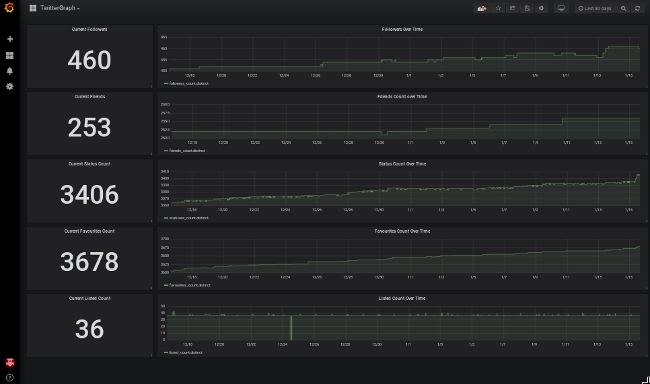Click the 3678 favourites count value

click(x=90, y=262)
